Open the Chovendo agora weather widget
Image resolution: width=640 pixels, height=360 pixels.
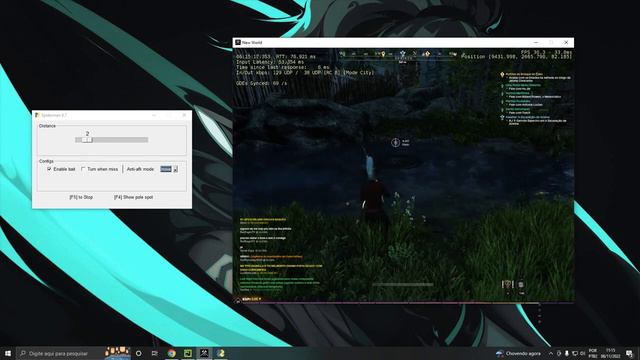(518, 353)
